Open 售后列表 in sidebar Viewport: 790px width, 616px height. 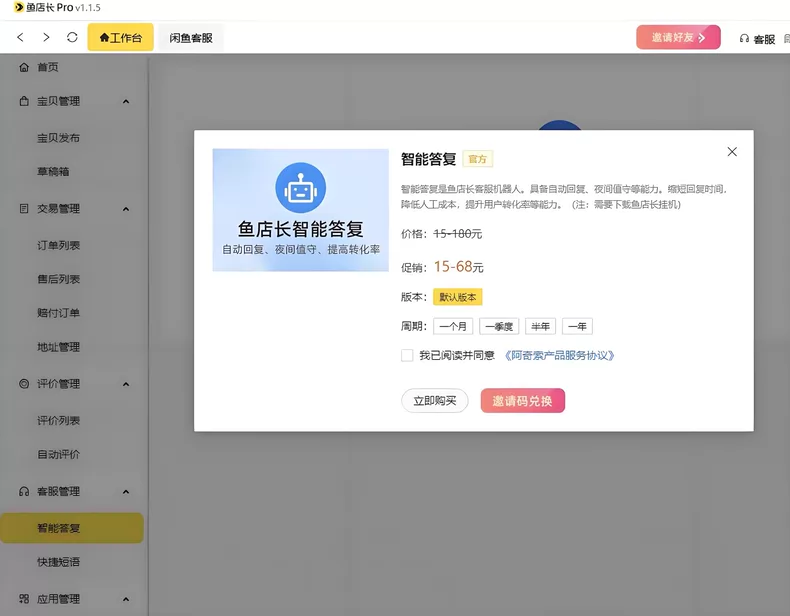point(58,279)
